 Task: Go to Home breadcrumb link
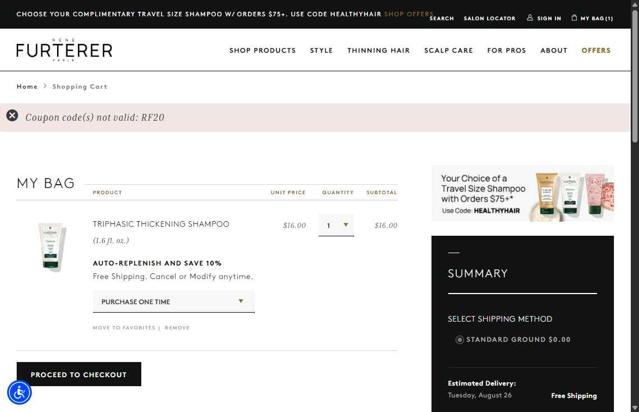(27, 86)
